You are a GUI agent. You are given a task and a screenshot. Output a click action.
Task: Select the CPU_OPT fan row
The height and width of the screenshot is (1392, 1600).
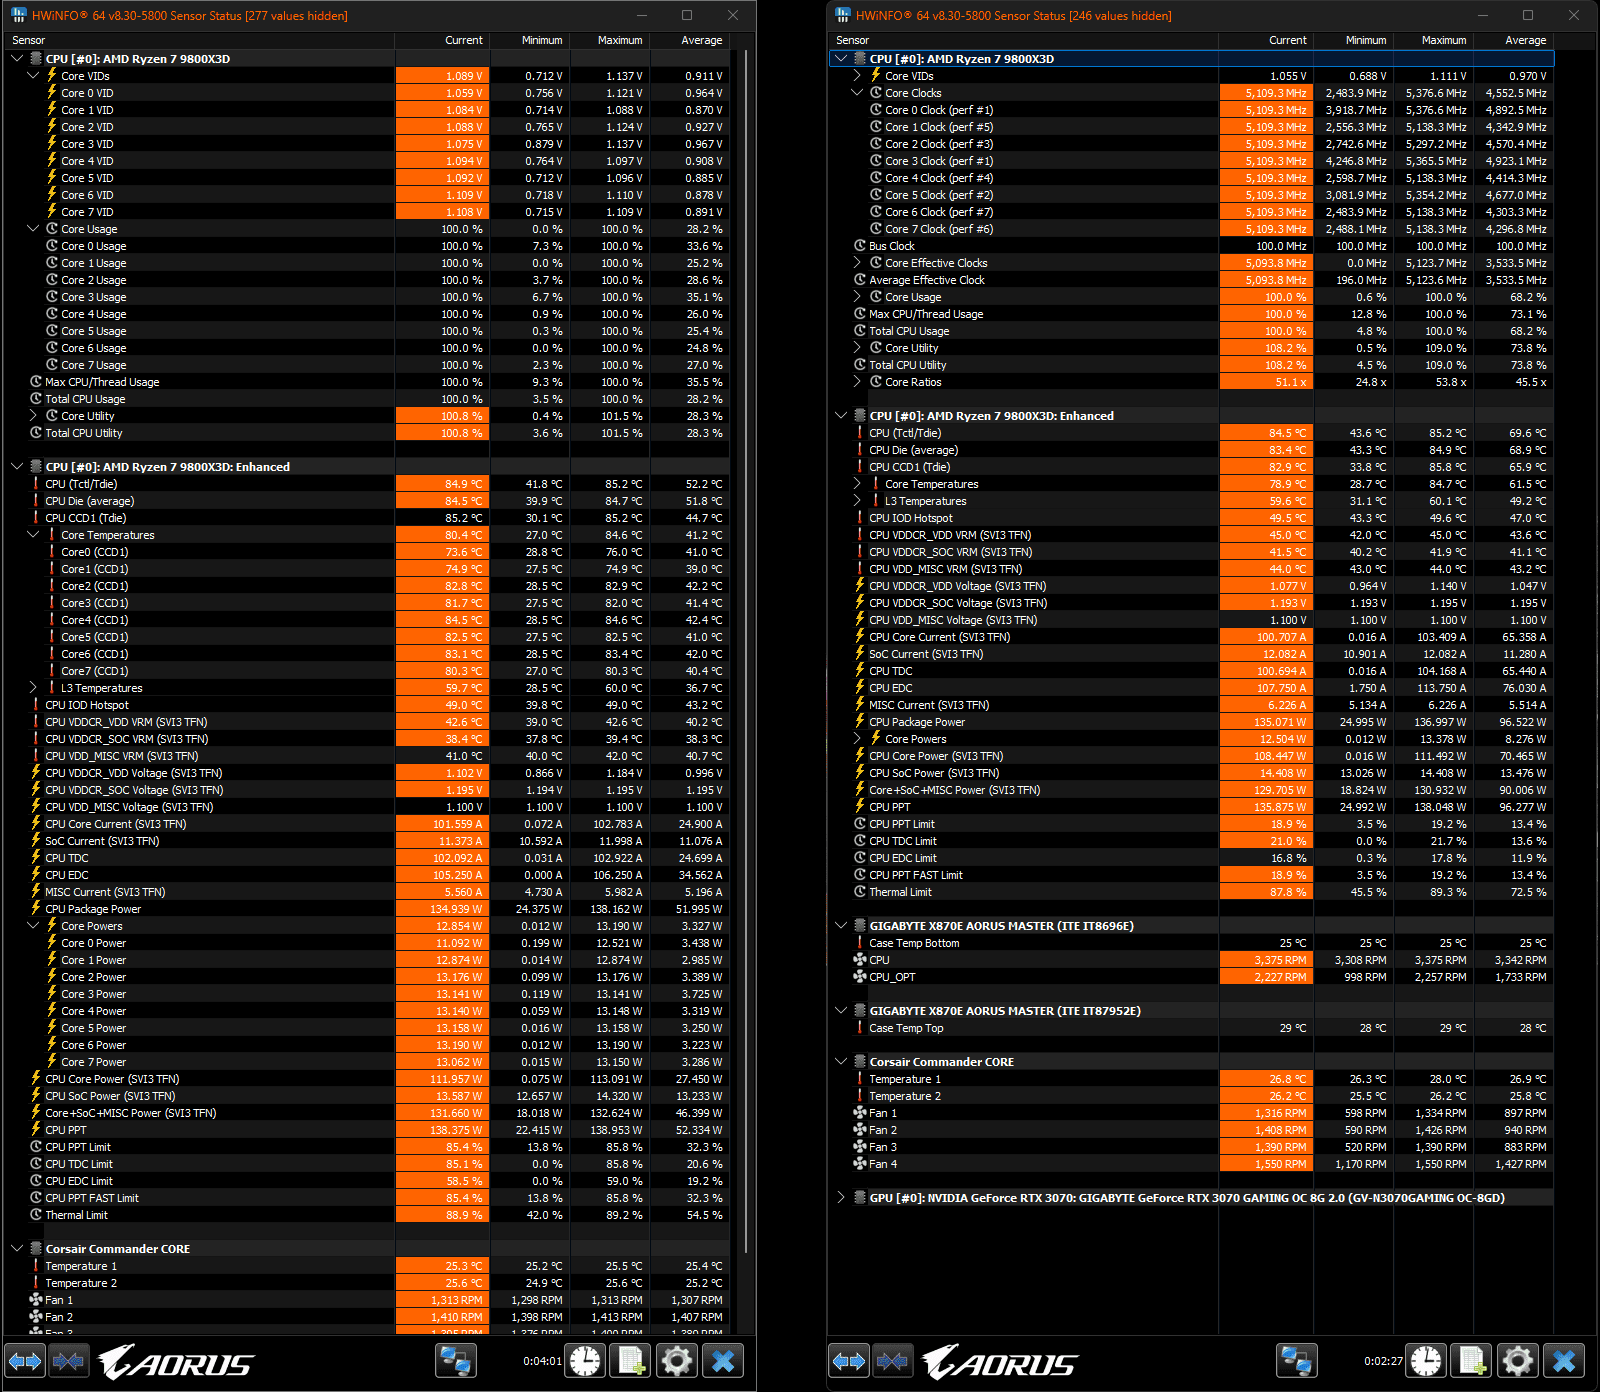pyautogui.click(x=1191, y=977)
